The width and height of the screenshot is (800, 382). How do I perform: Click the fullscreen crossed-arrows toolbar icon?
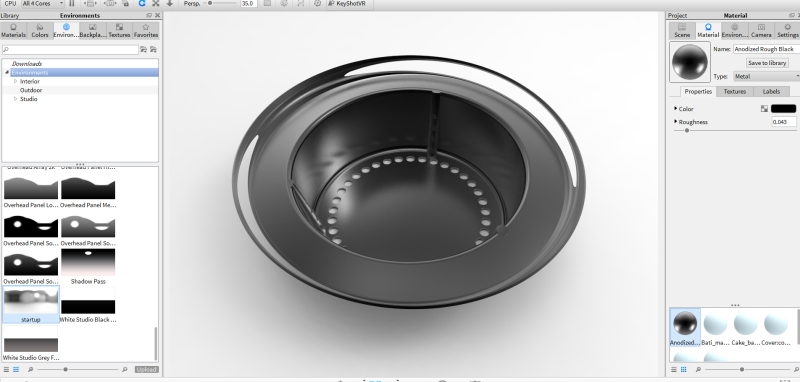pyautogui.click(x=156, y=3)
